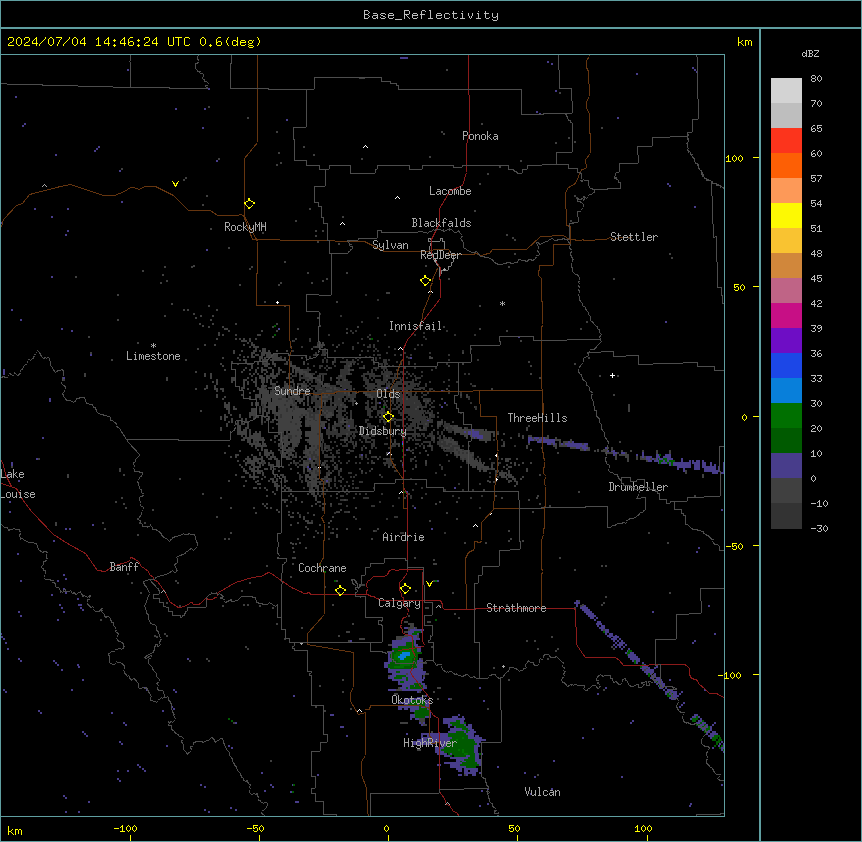This screenshot has width=862, height=842.
Task: Click the bright green 30 dBZ legend swatch
Action: pyautogui.click(x=786, y=416)
